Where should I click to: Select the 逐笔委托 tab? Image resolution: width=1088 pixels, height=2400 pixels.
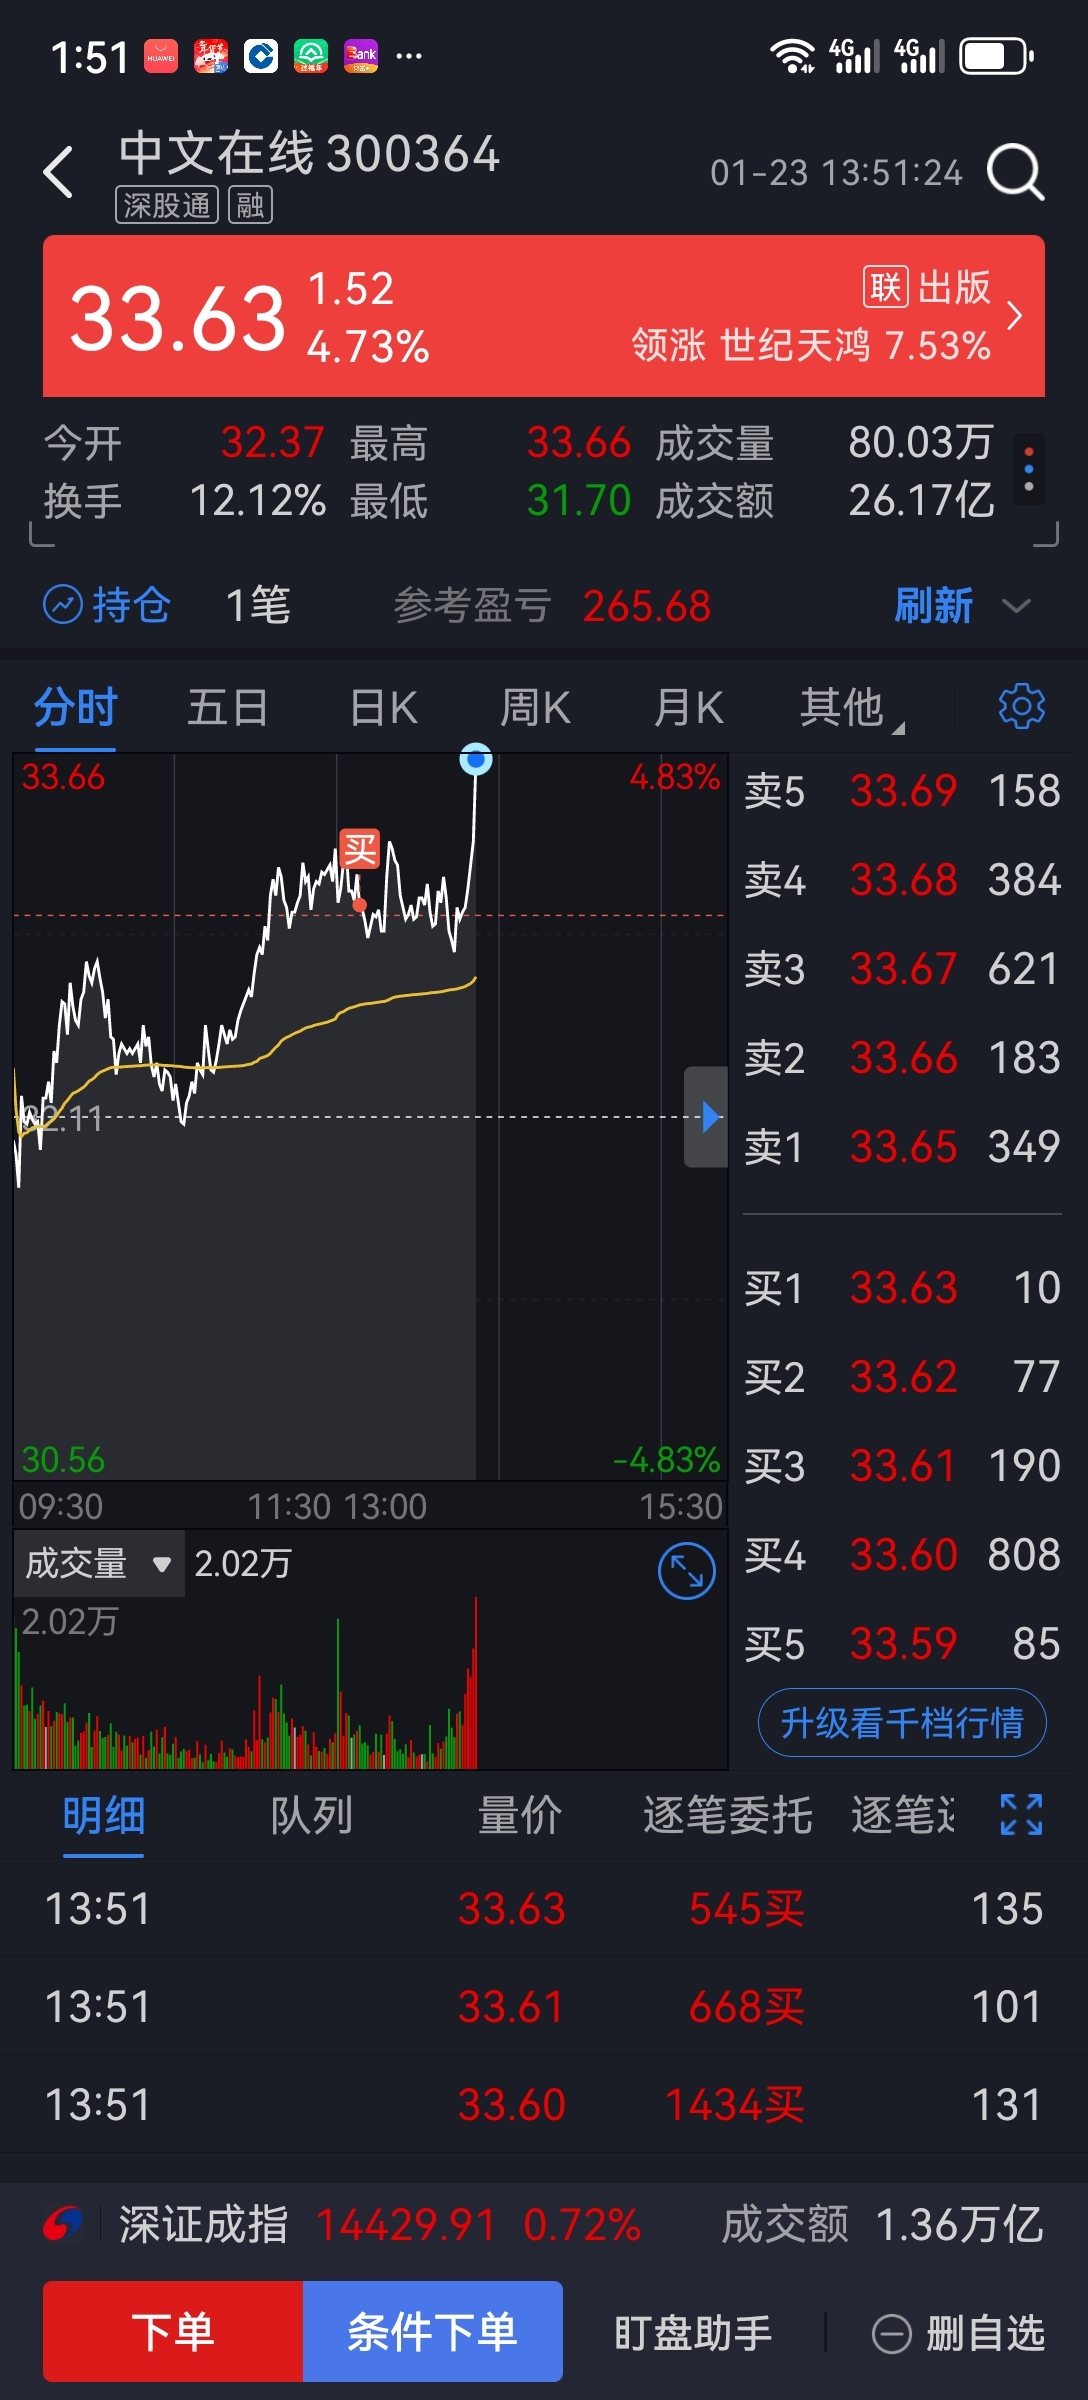(727, 1815)
